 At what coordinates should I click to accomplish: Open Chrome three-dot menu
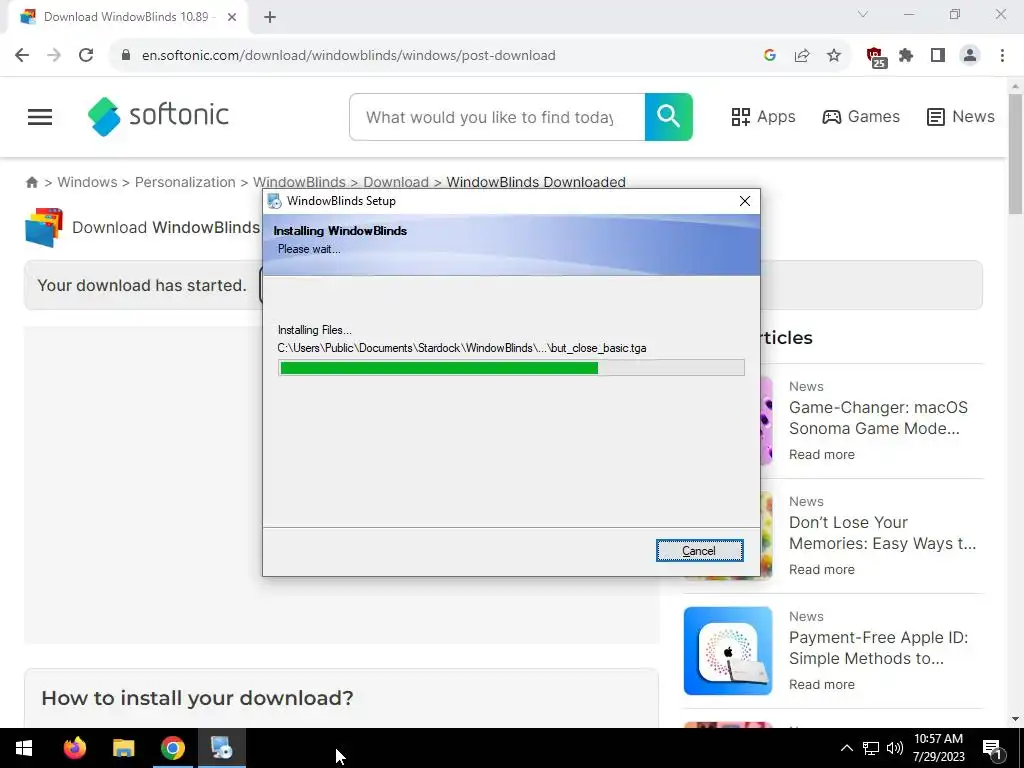[1002, 56]
